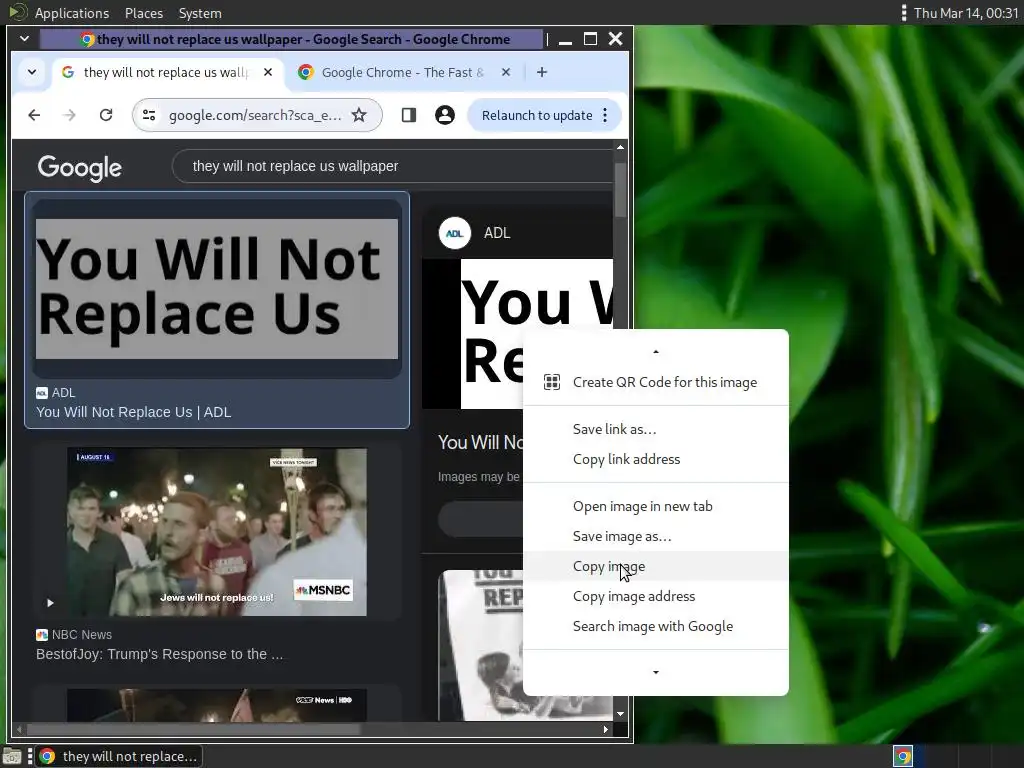Select the You Will Not Replace Us thumbnail

click(x=217, y=289)
